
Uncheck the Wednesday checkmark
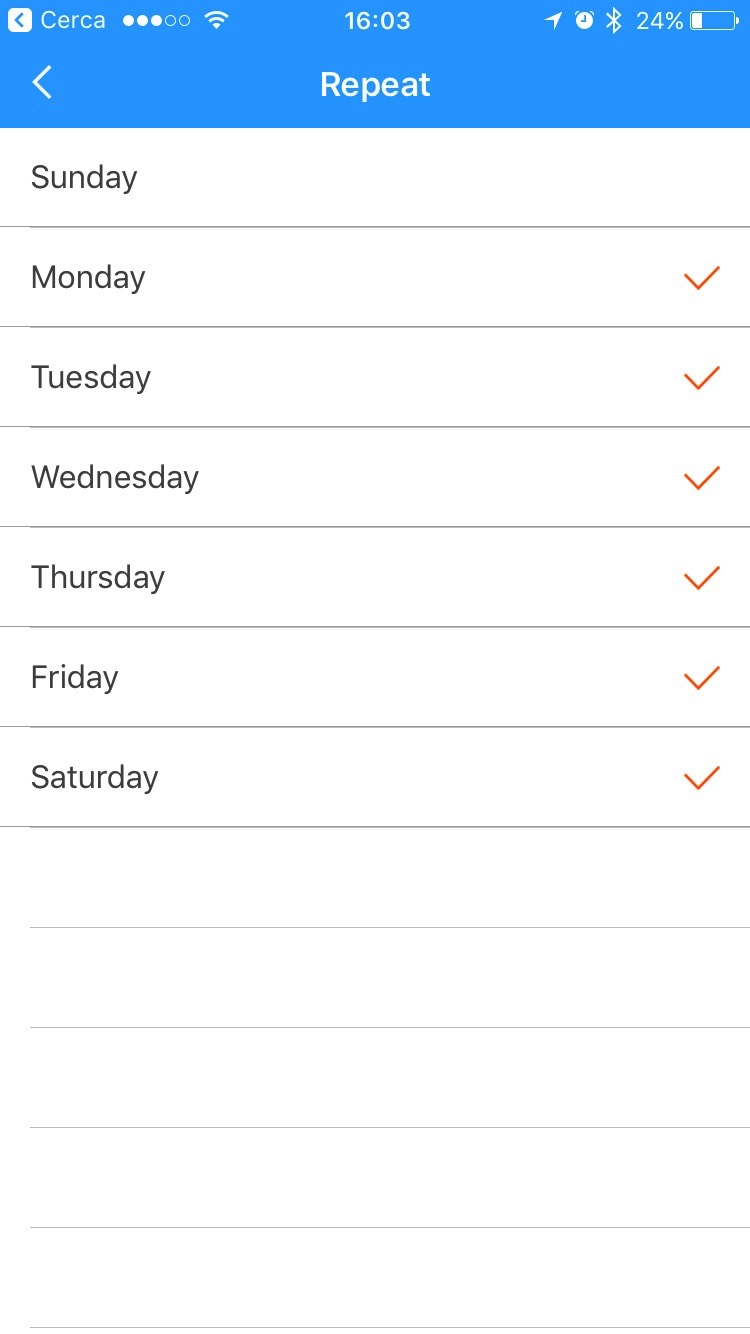701,478
